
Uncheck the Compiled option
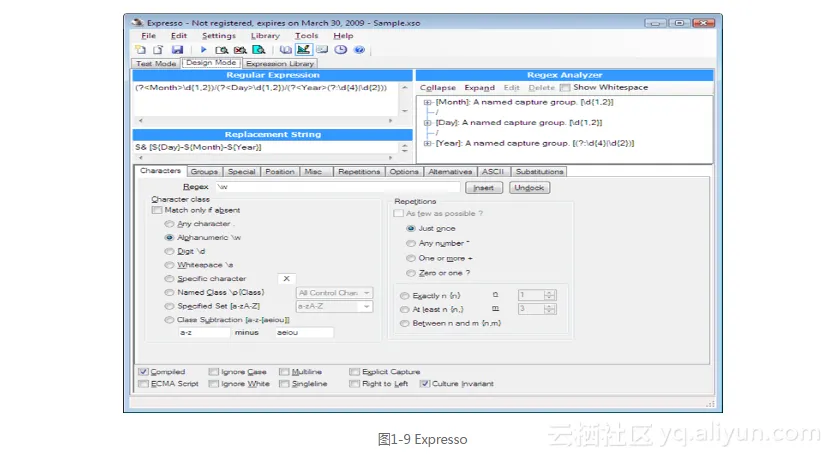(143, 372)
